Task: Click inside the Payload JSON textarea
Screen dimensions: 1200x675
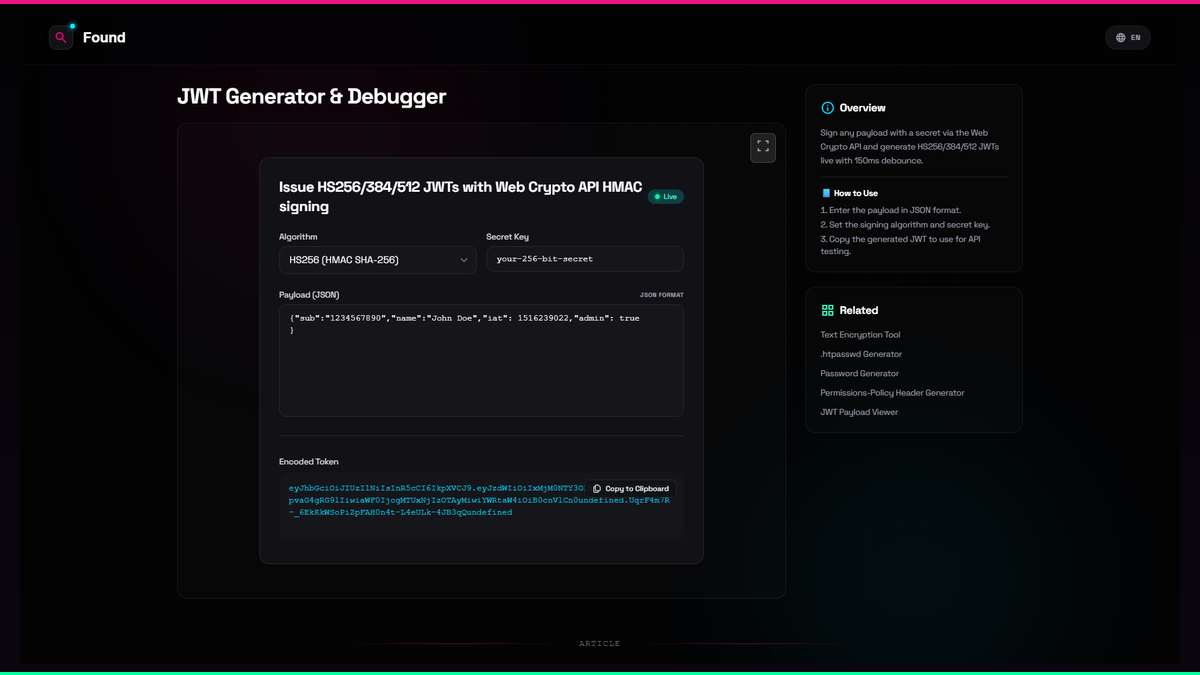Action: point(481,361)
